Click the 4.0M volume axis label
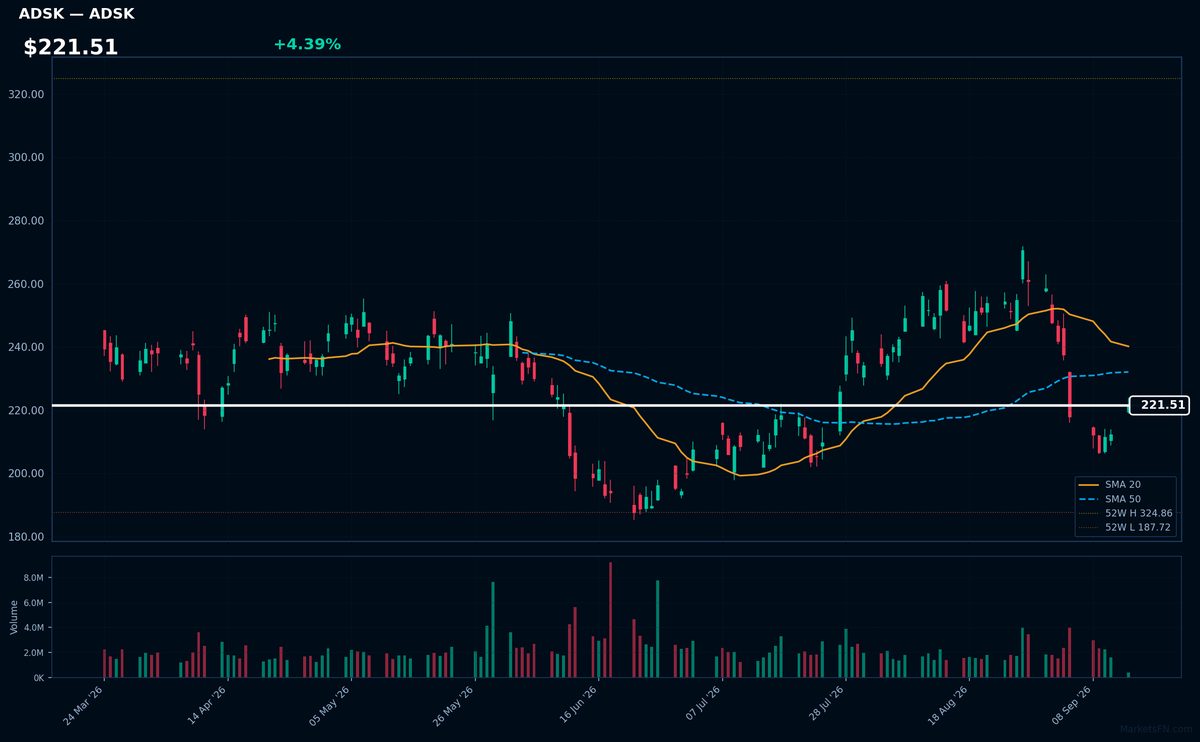The image size is (1200, 742). pyautogui.click(x=34, y=628)
